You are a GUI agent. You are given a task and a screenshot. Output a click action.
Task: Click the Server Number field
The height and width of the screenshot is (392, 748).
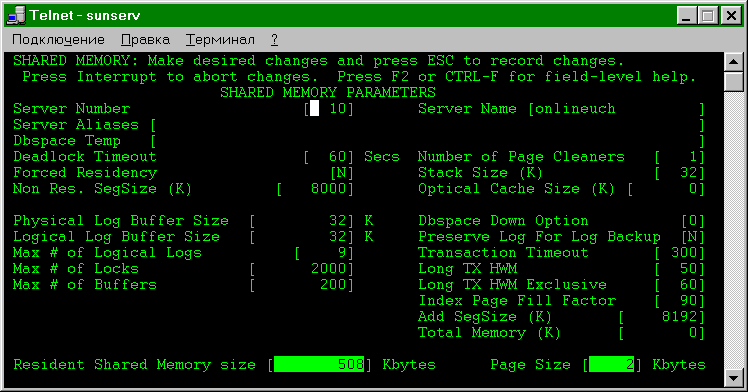pyautogui.click(x=329, y=109)
